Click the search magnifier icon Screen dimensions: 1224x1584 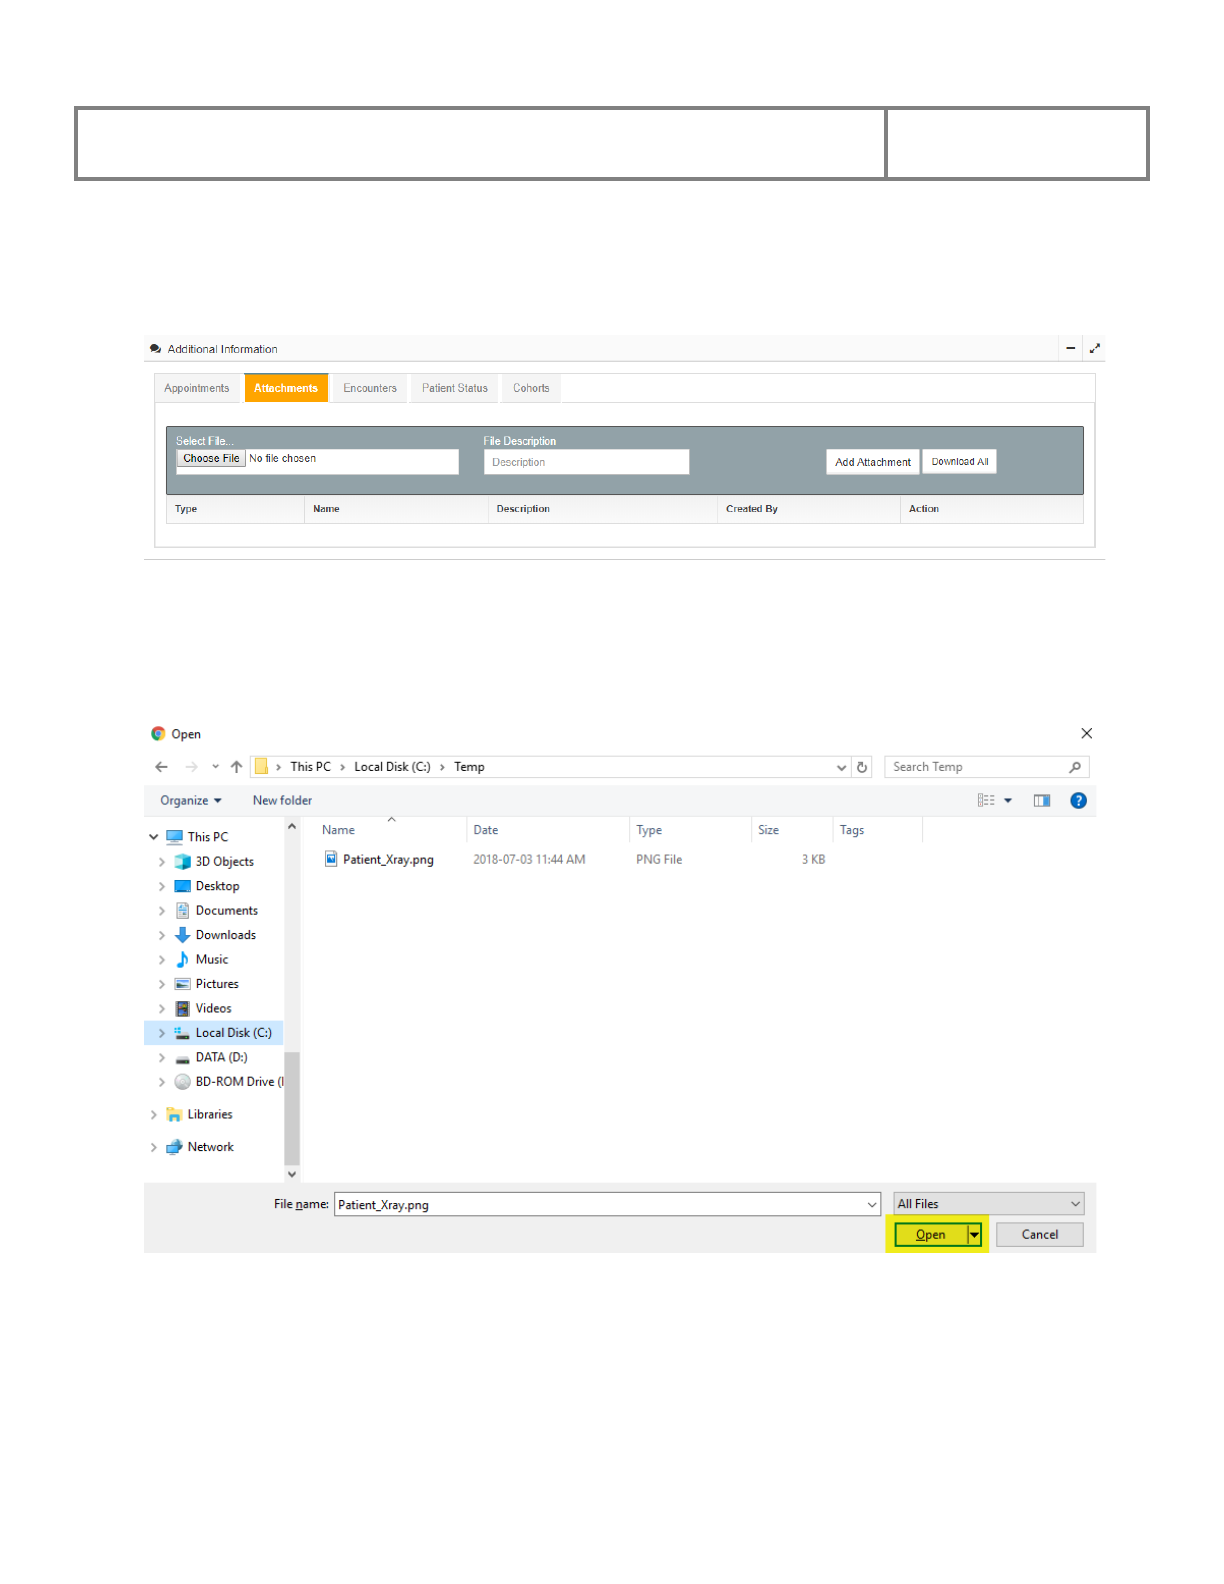tap(1075, 767)
